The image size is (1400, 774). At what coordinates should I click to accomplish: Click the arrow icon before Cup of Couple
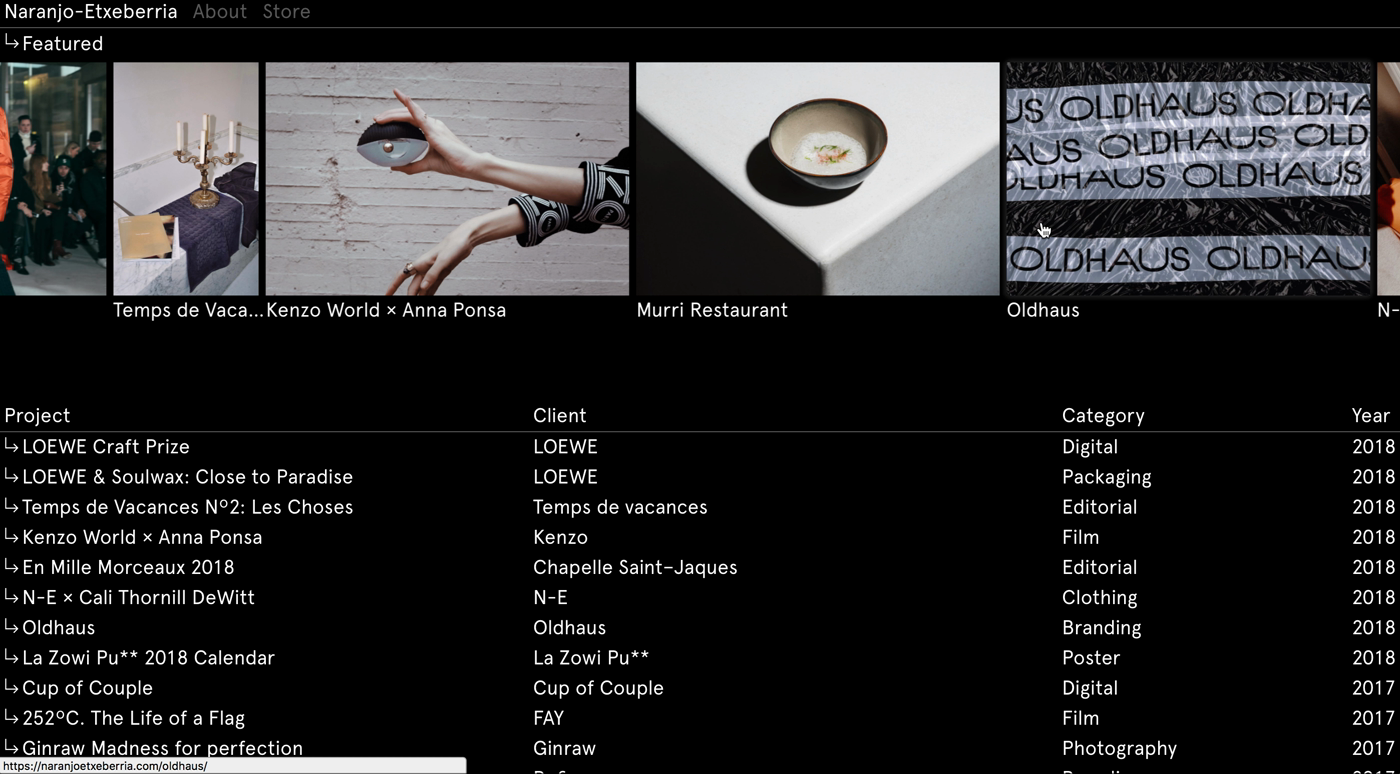pyautogui.click(x=12, y=686)
